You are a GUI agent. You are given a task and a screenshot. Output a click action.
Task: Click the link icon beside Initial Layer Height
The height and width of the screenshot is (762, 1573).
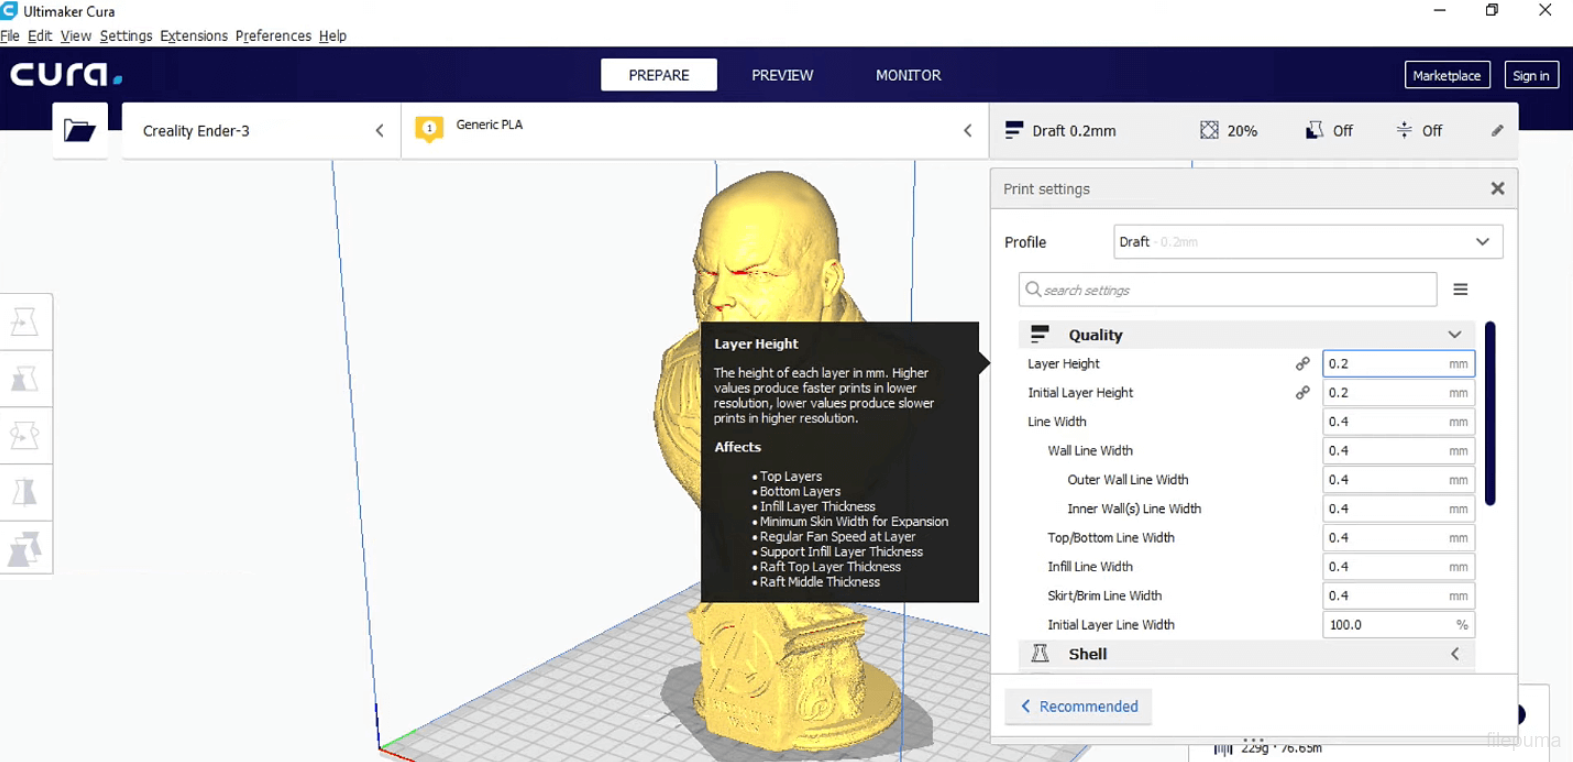pos(1302,393)
